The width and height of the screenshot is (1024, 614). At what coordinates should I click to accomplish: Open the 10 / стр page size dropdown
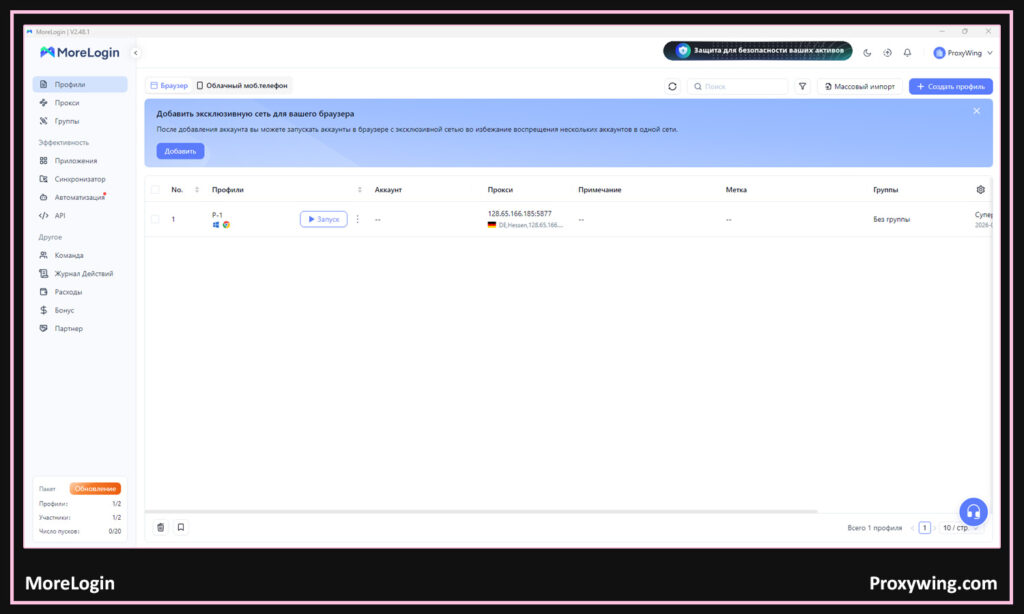click(x=958, y=527)
